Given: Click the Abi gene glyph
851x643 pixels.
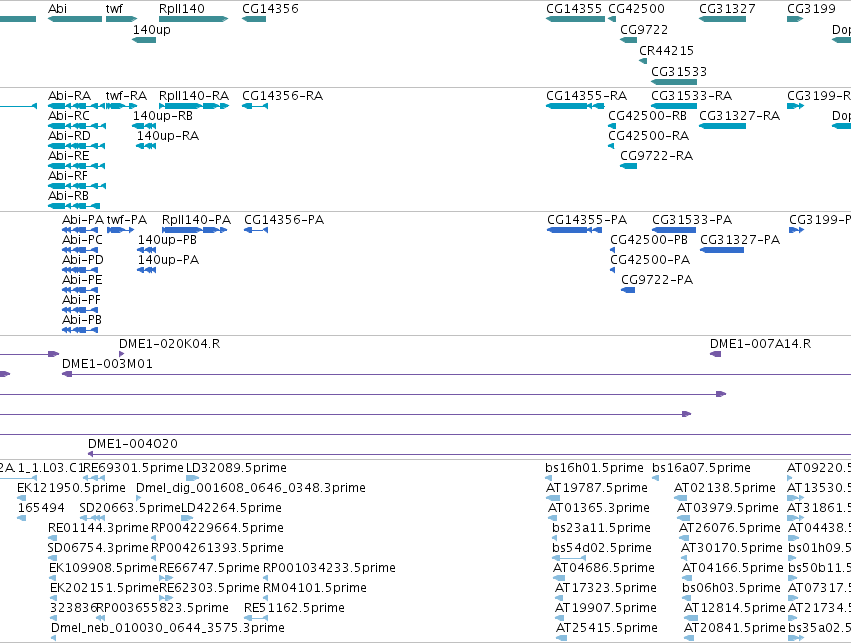Looking at the screenshot, I should [75, 19].
